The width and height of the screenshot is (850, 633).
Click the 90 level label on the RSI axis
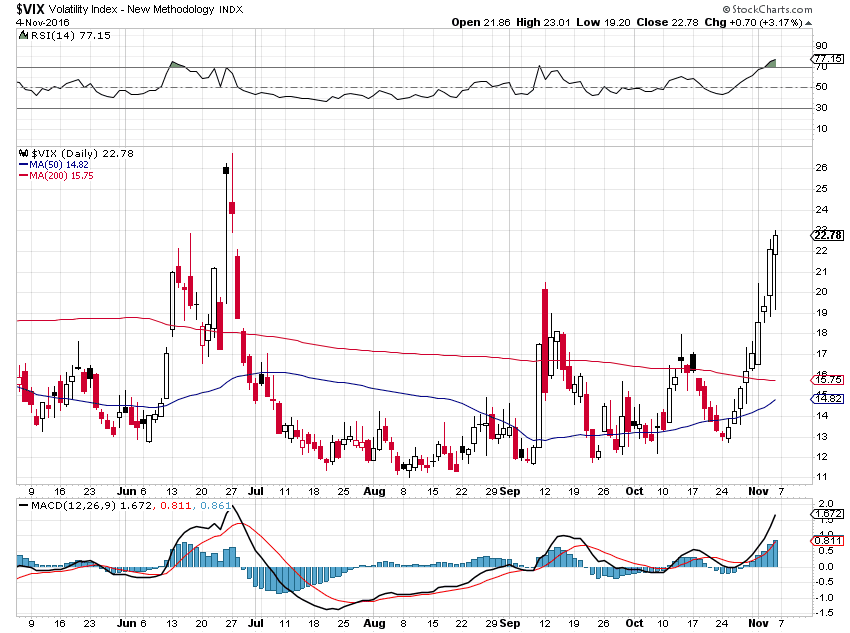821,46
